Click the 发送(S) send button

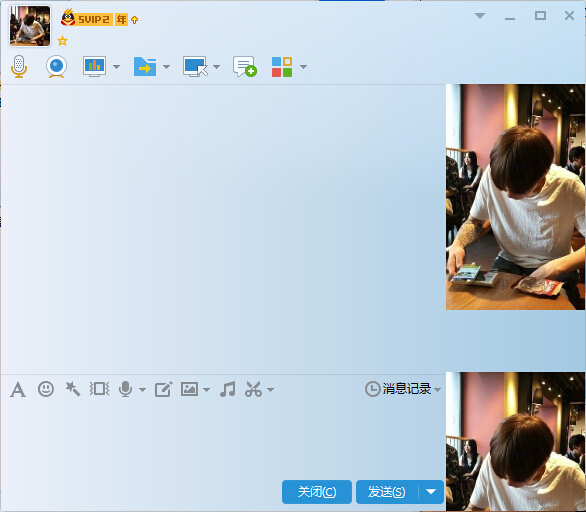pos(387,491)
